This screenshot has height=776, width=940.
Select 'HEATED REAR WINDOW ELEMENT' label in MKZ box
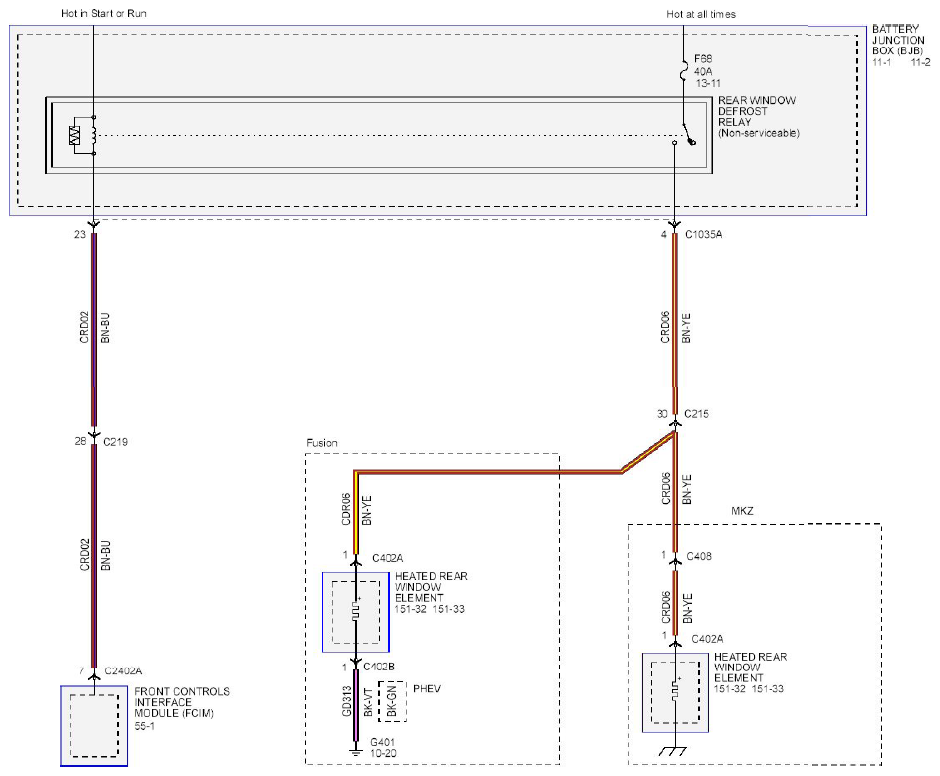coord(751,667)
